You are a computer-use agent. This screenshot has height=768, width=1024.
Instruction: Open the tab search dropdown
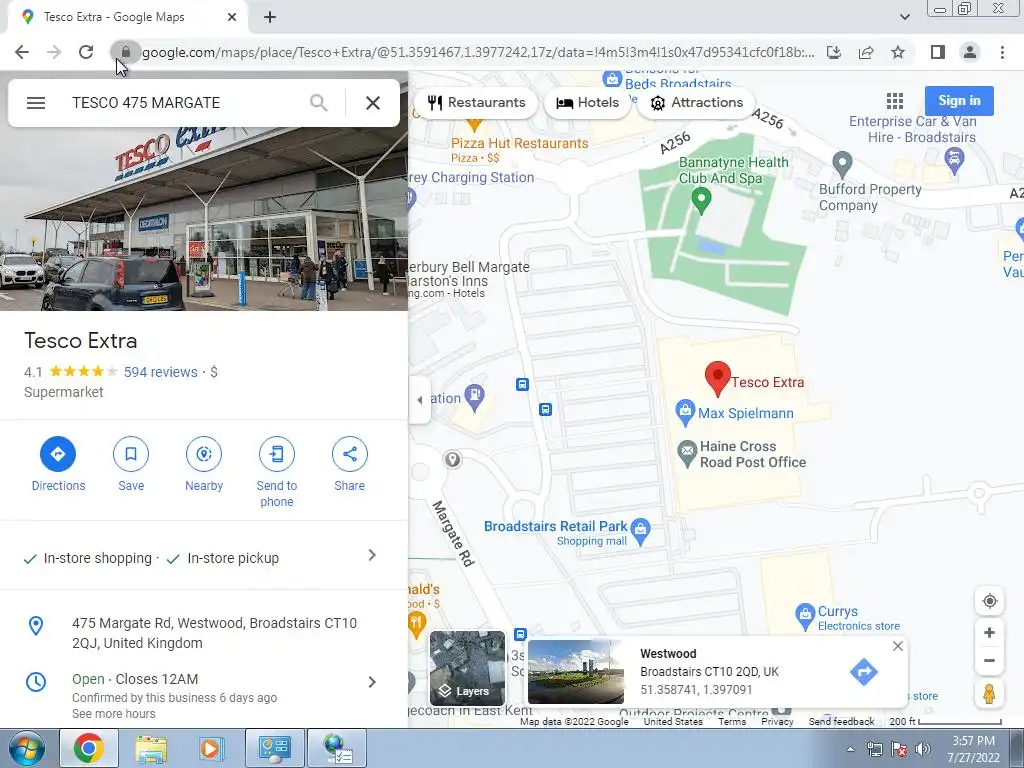(x=904, y=17)
